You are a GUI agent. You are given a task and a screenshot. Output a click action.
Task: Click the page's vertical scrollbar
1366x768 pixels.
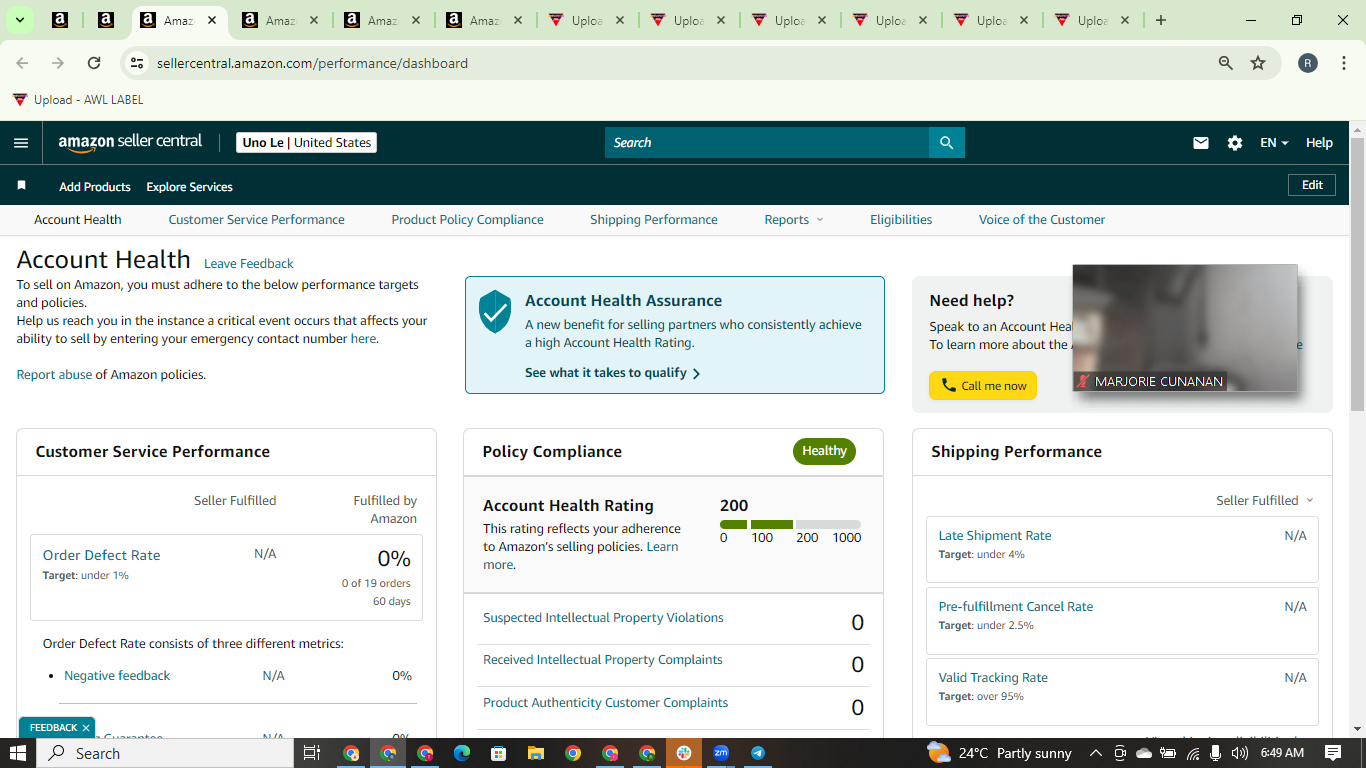click(x=1357, y=275)
